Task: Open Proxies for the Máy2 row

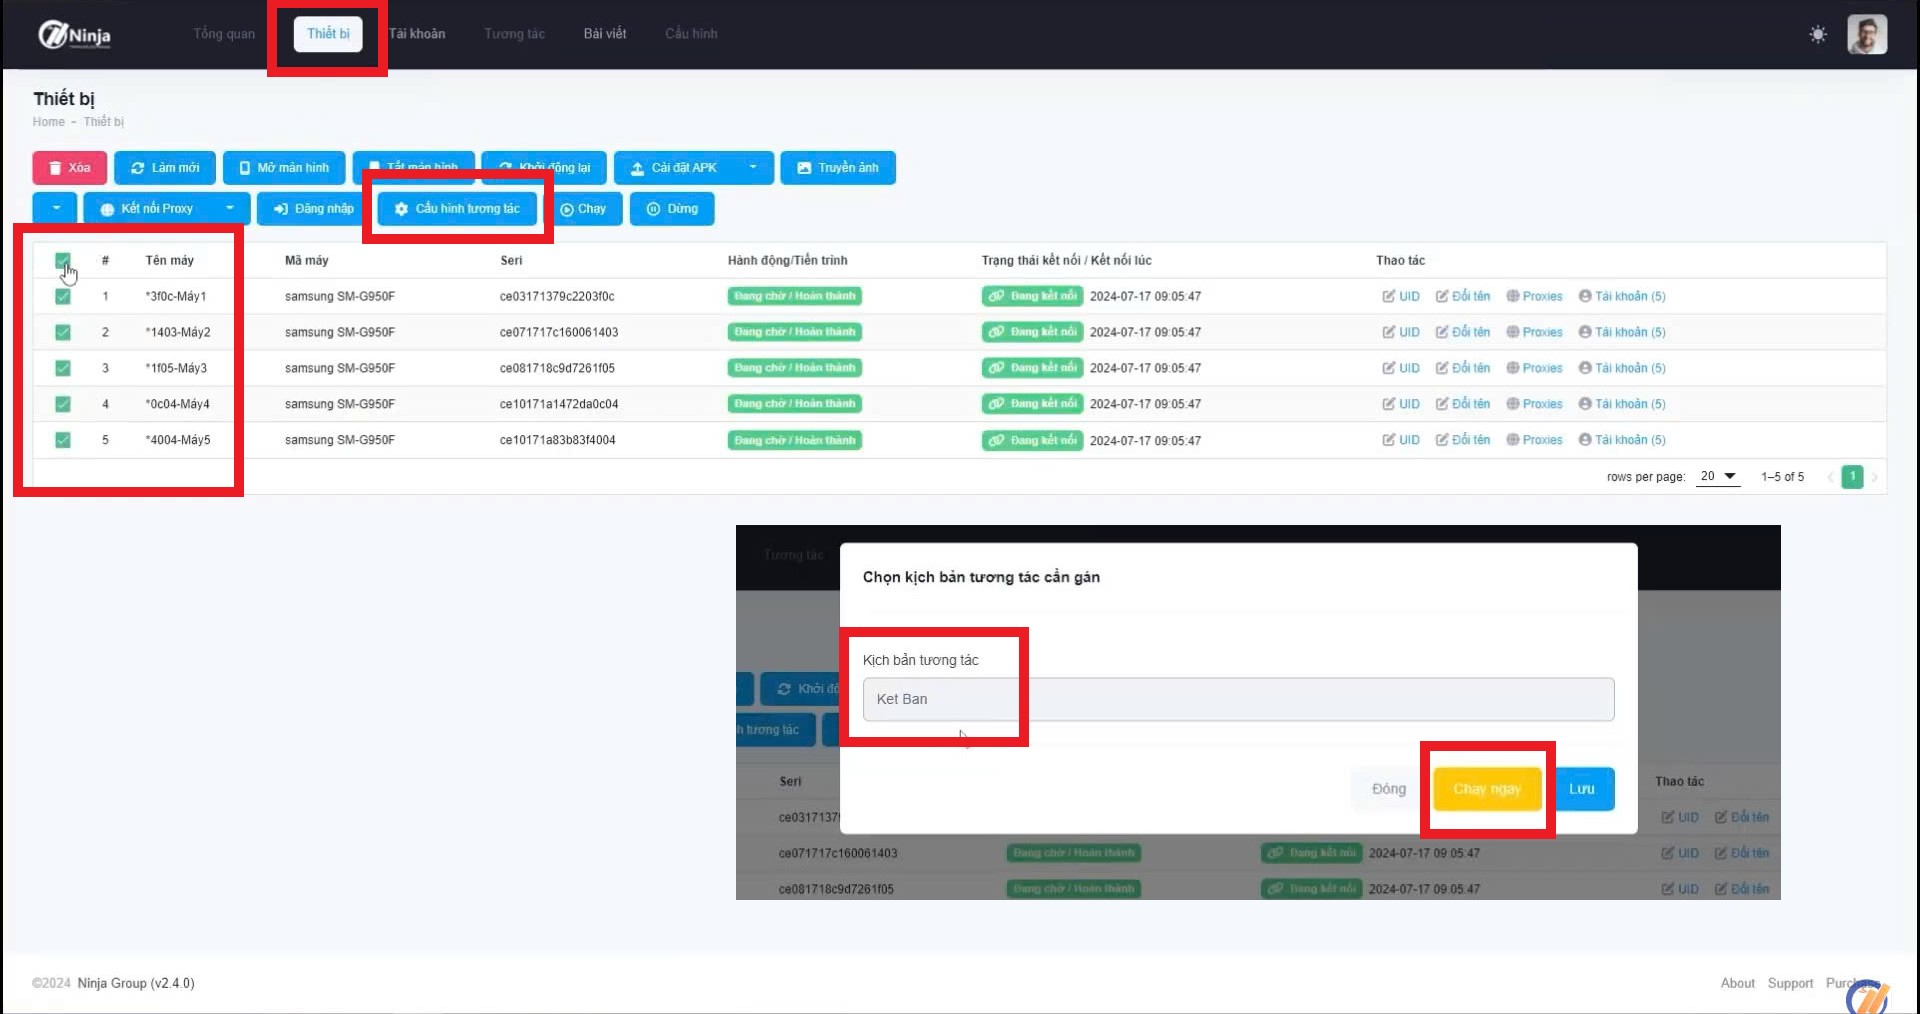Action: pyautogui.click(x=1534, y=332)
